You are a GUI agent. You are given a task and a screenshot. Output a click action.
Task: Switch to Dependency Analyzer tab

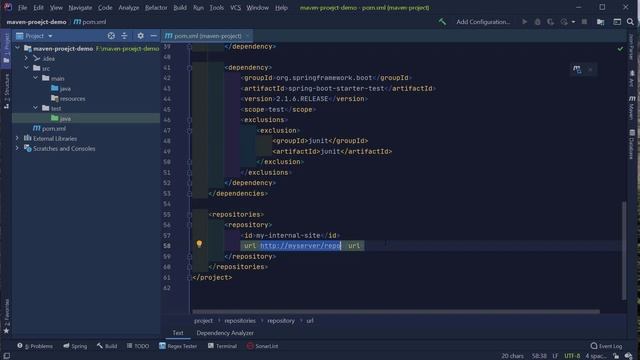[225, 333]
